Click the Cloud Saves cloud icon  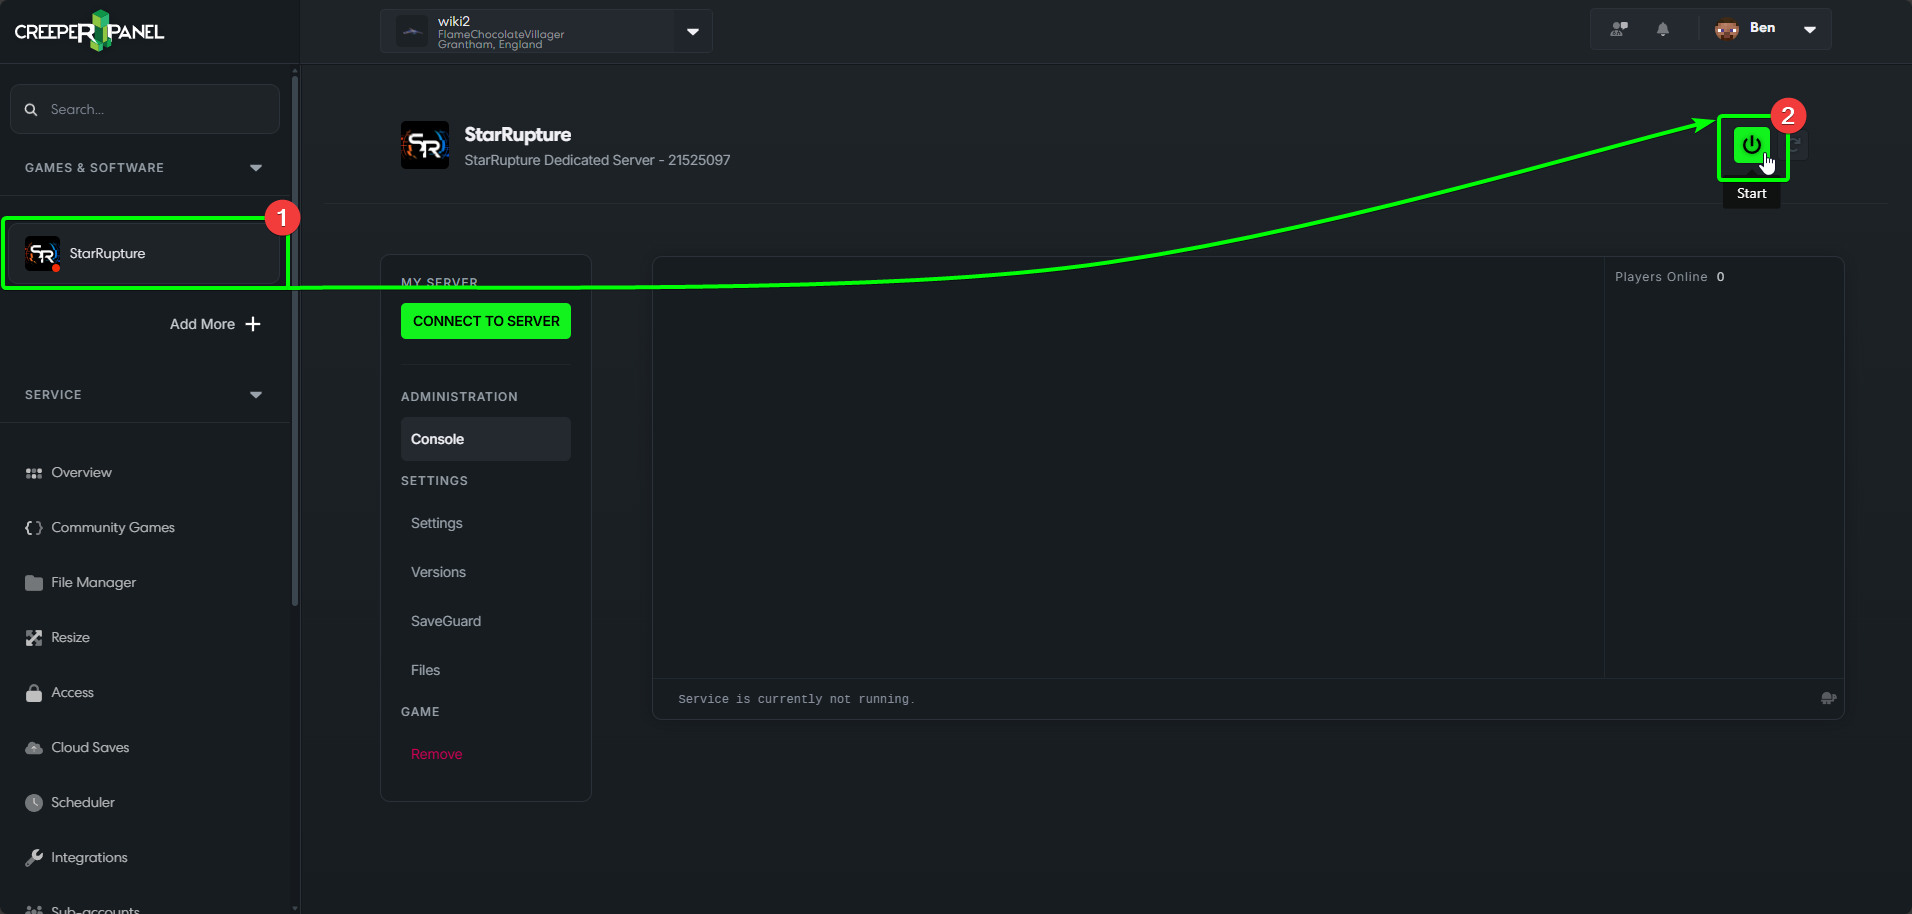pyautogui.click(x=34, y=748)
